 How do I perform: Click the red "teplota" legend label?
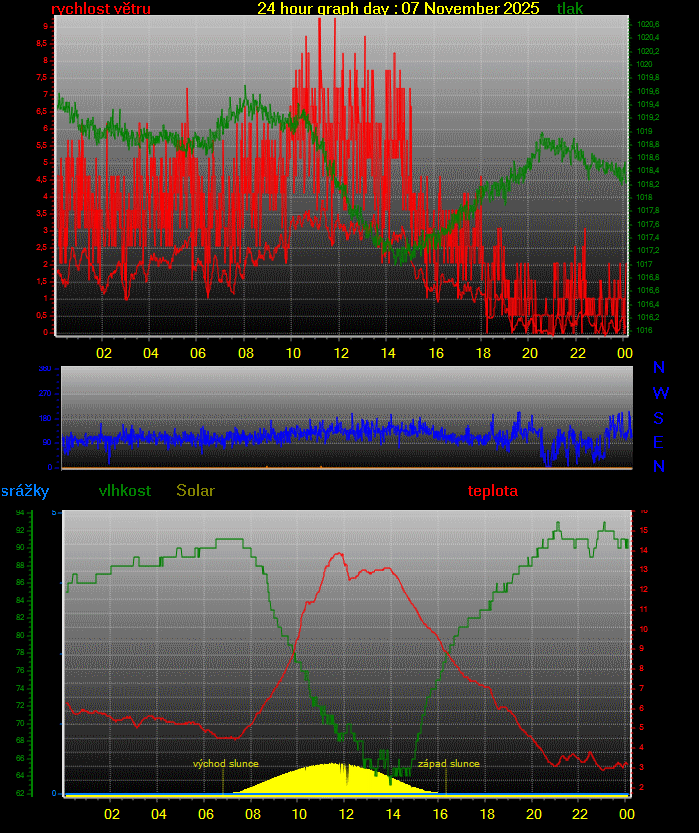(x=493, y=491)
